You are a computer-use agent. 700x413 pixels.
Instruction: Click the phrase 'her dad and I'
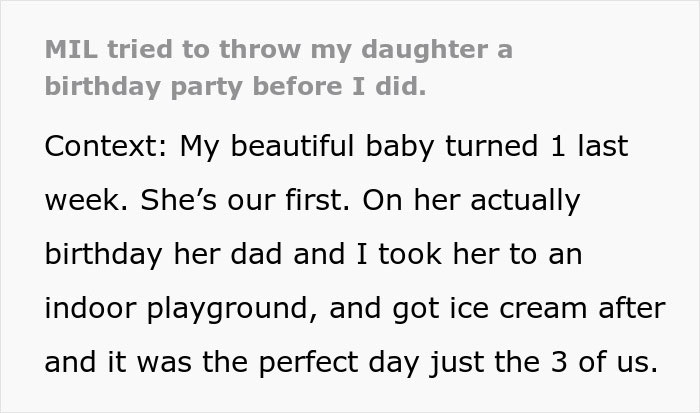point(265,254)
